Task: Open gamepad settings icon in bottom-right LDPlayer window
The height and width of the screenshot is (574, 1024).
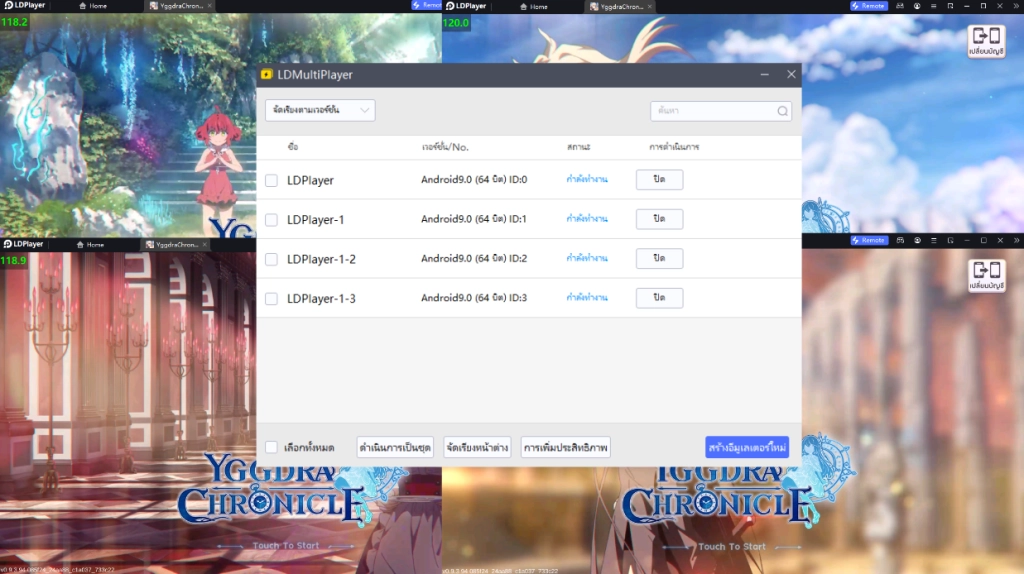Action: click(x=900, y=240)
